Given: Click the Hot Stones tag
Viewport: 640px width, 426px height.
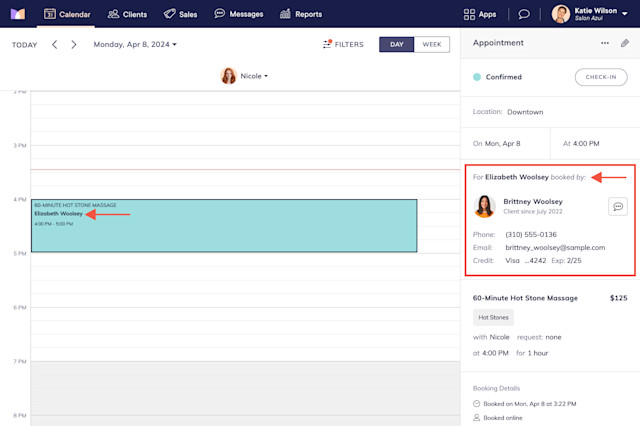Looking at the screenshot, I should point(493,317).
